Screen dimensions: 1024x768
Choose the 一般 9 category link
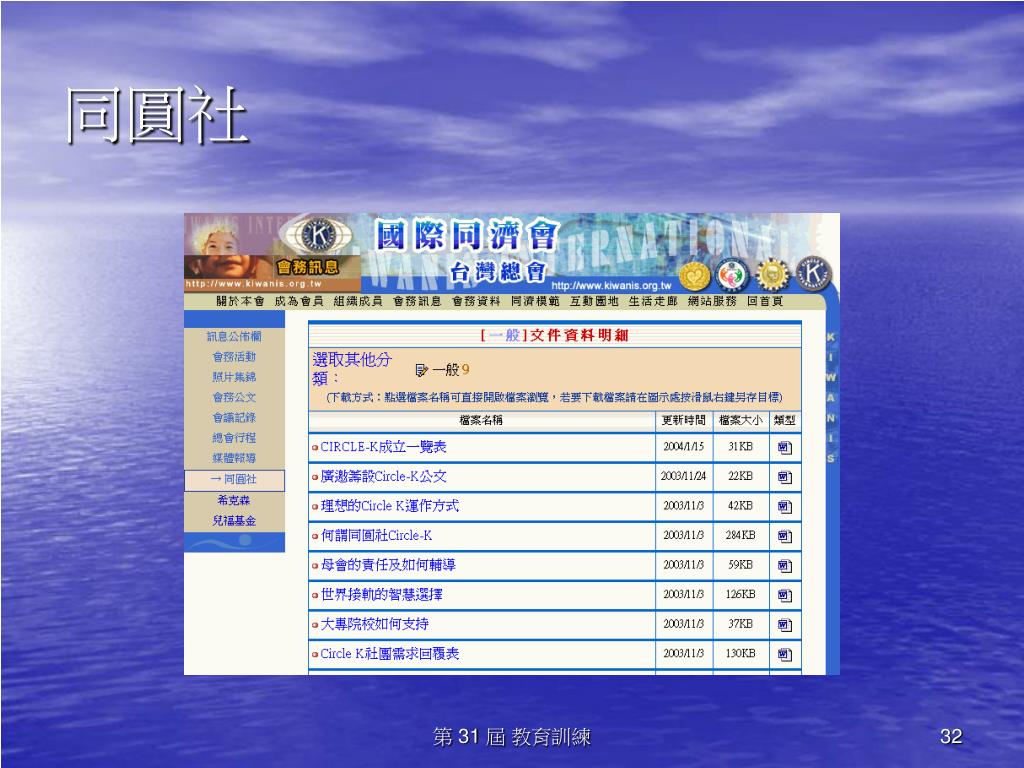pos(451,370)
